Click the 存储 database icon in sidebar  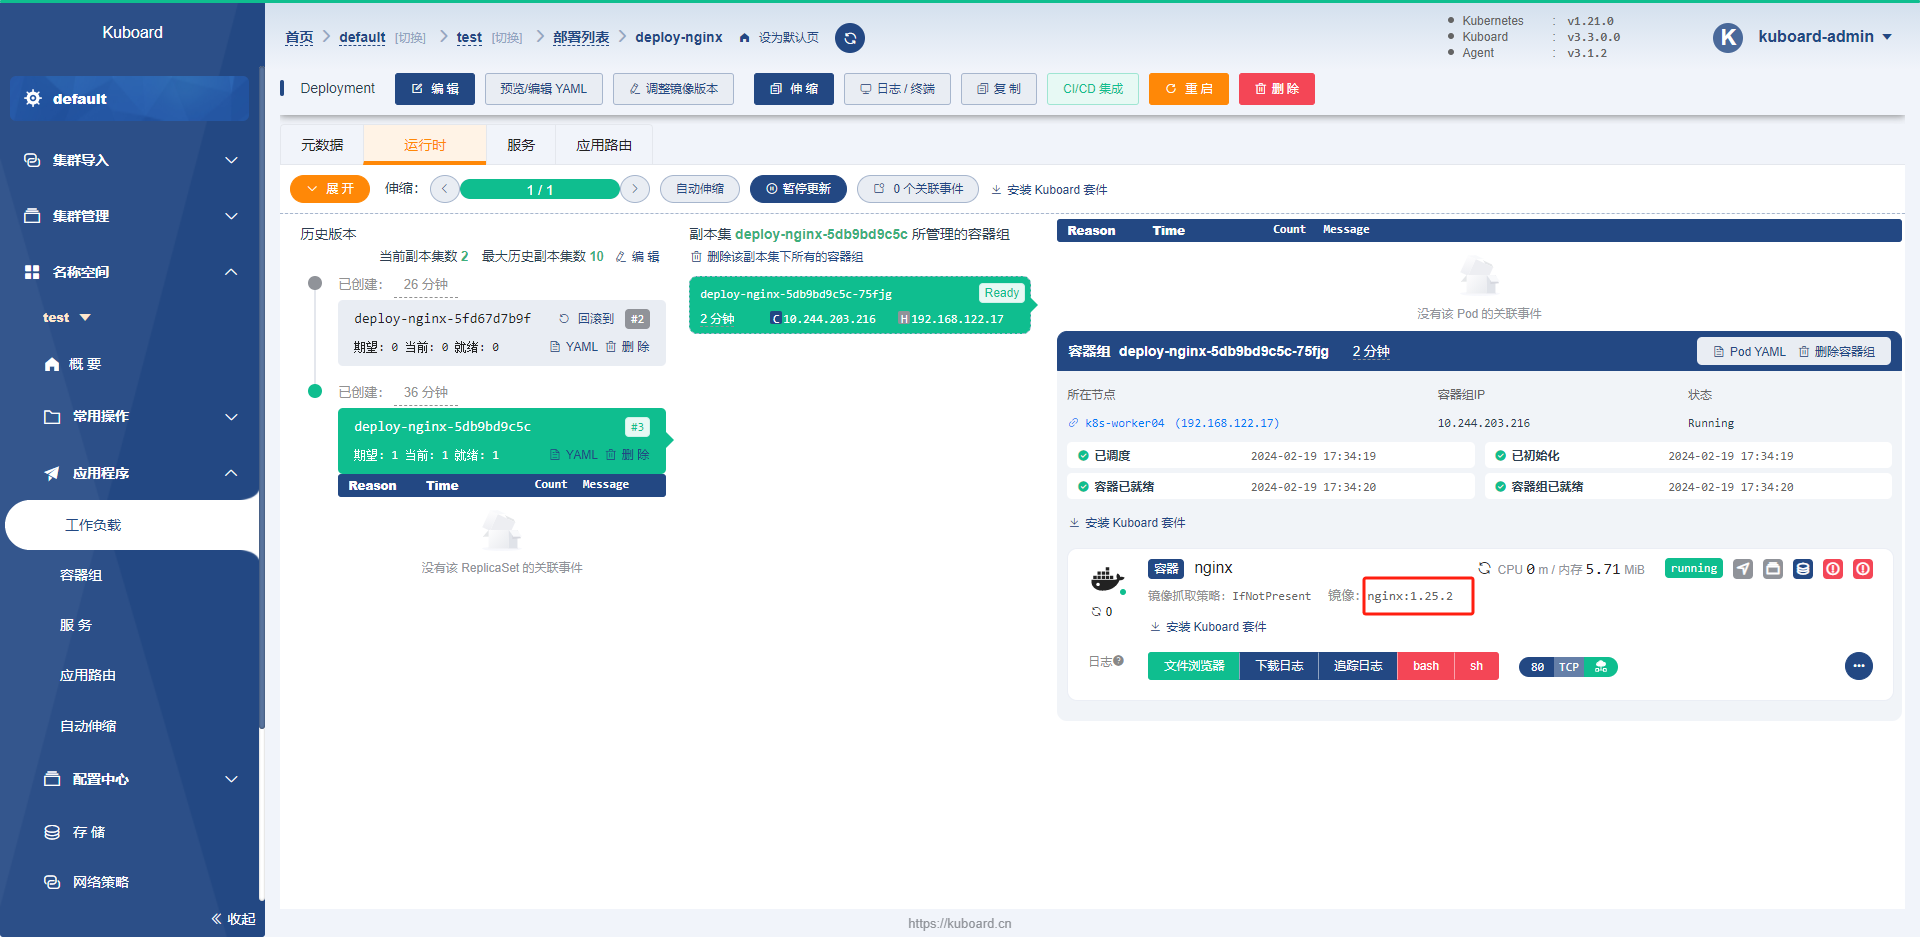coord(52,832)
